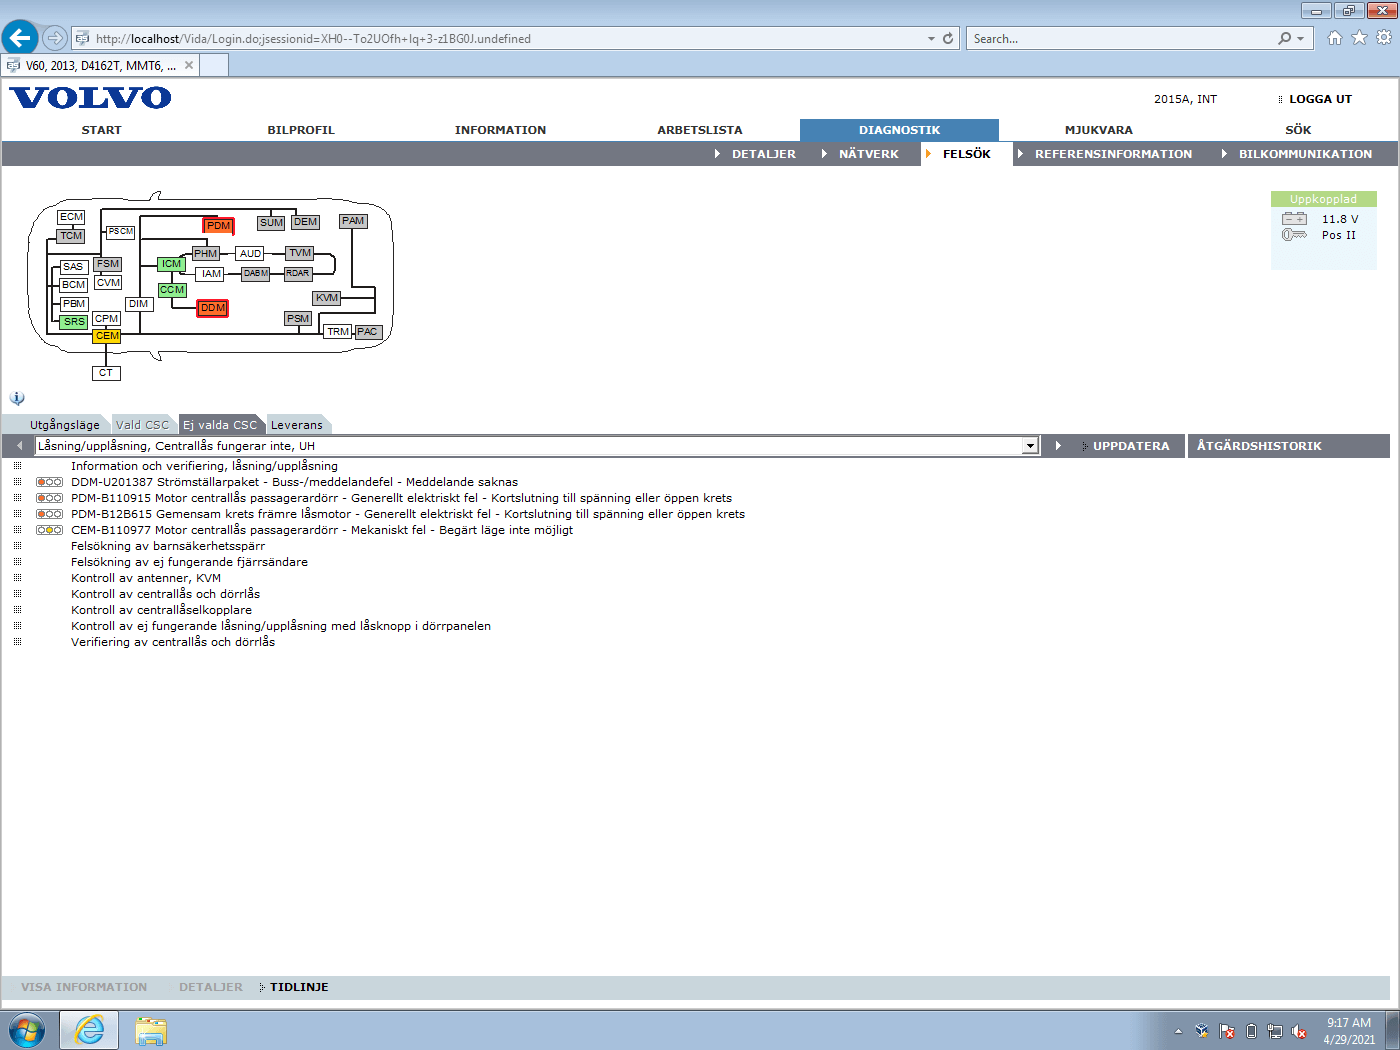Screen dimensions: 1400x1050
Task: Click the status icon for DDM-U201387 row
Action: point(49,482)
